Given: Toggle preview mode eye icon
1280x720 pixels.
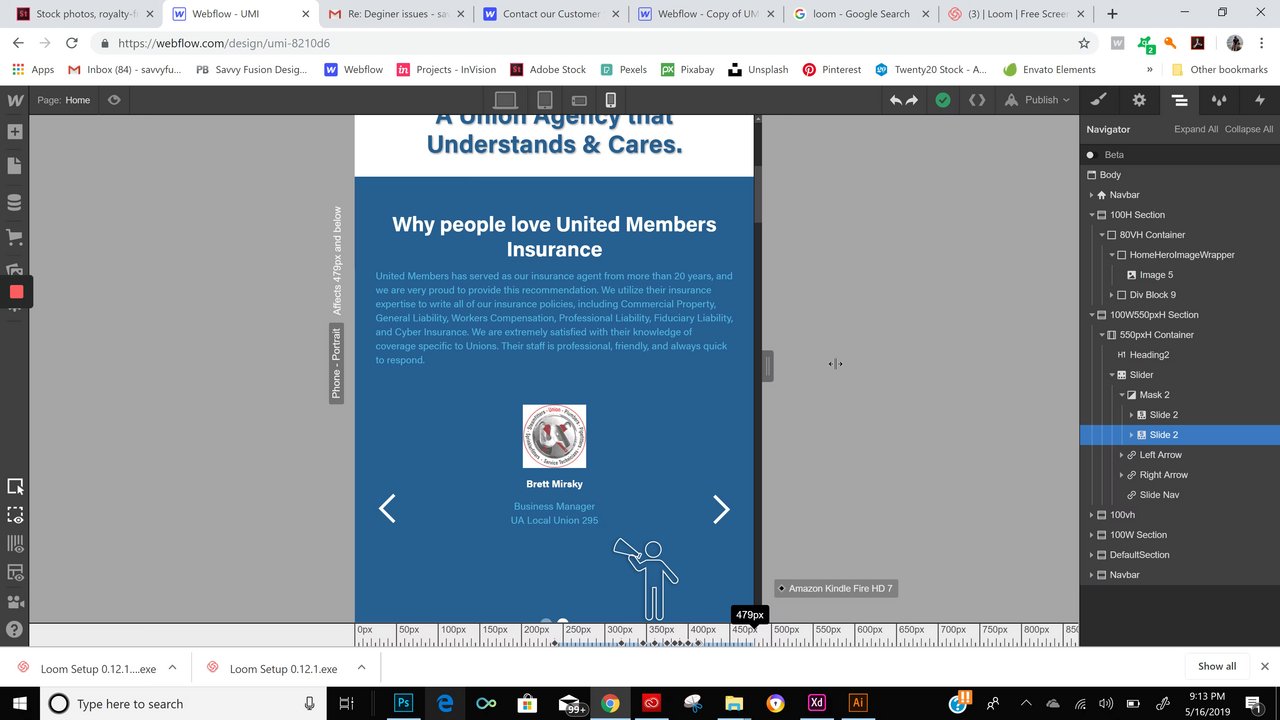Looking at the screenshot, I should pyautogui.click(x=114, y=100).
